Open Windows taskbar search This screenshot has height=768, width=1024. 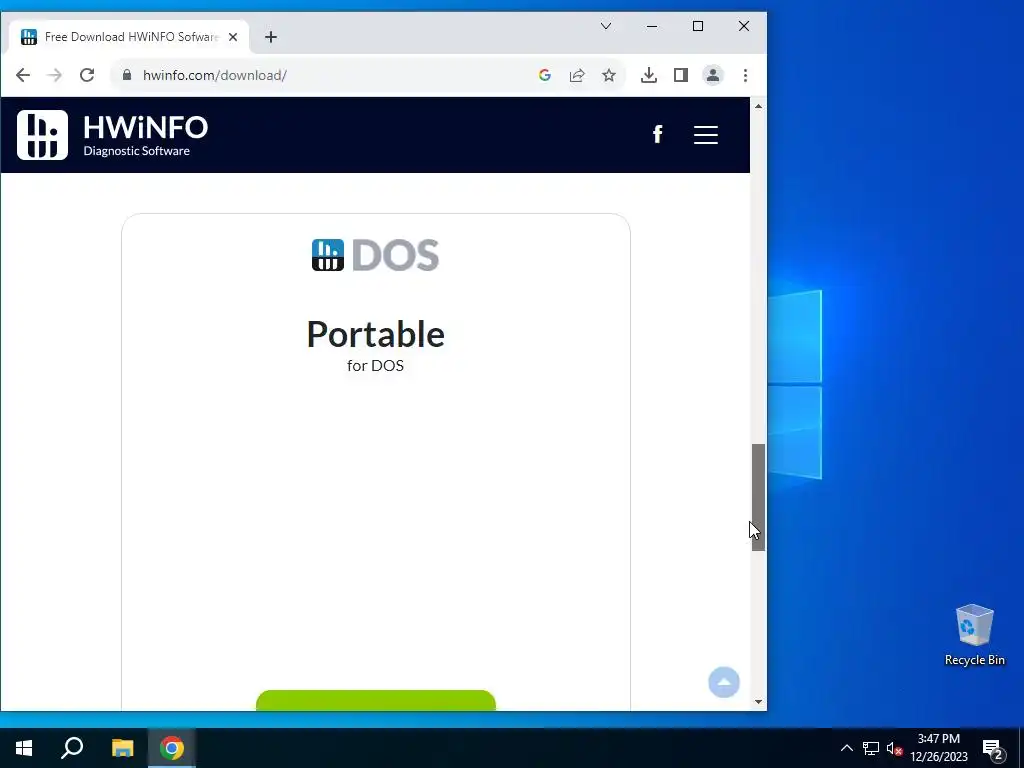[72, 748]
